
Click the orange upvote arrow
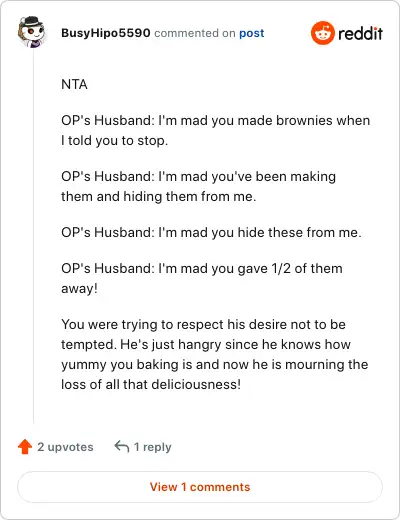[x=25, y=447]
